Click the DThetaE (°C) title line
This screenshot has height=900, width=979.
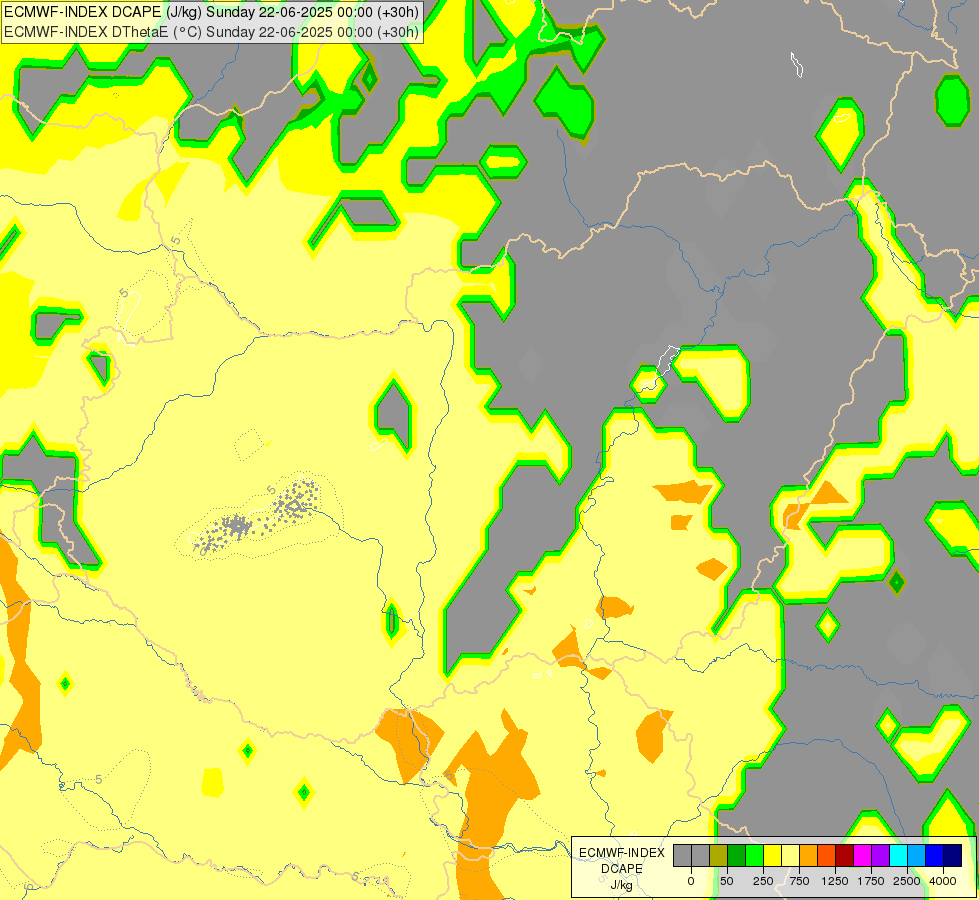[x=212, y=32]
